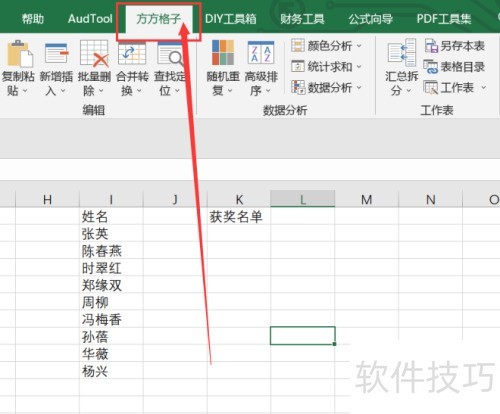This screenshot has height=414, width=500.
Task: Click the 新增插入 icon
Action: point(56,53)
